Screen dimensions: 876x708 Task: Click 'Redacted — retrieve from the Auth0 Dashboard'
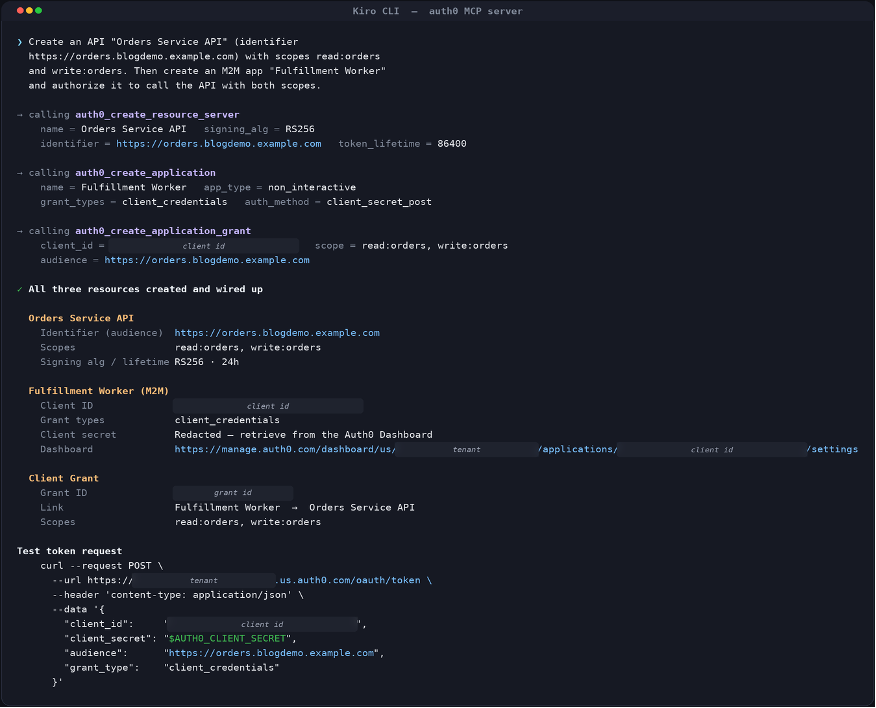tap(303, 435)
